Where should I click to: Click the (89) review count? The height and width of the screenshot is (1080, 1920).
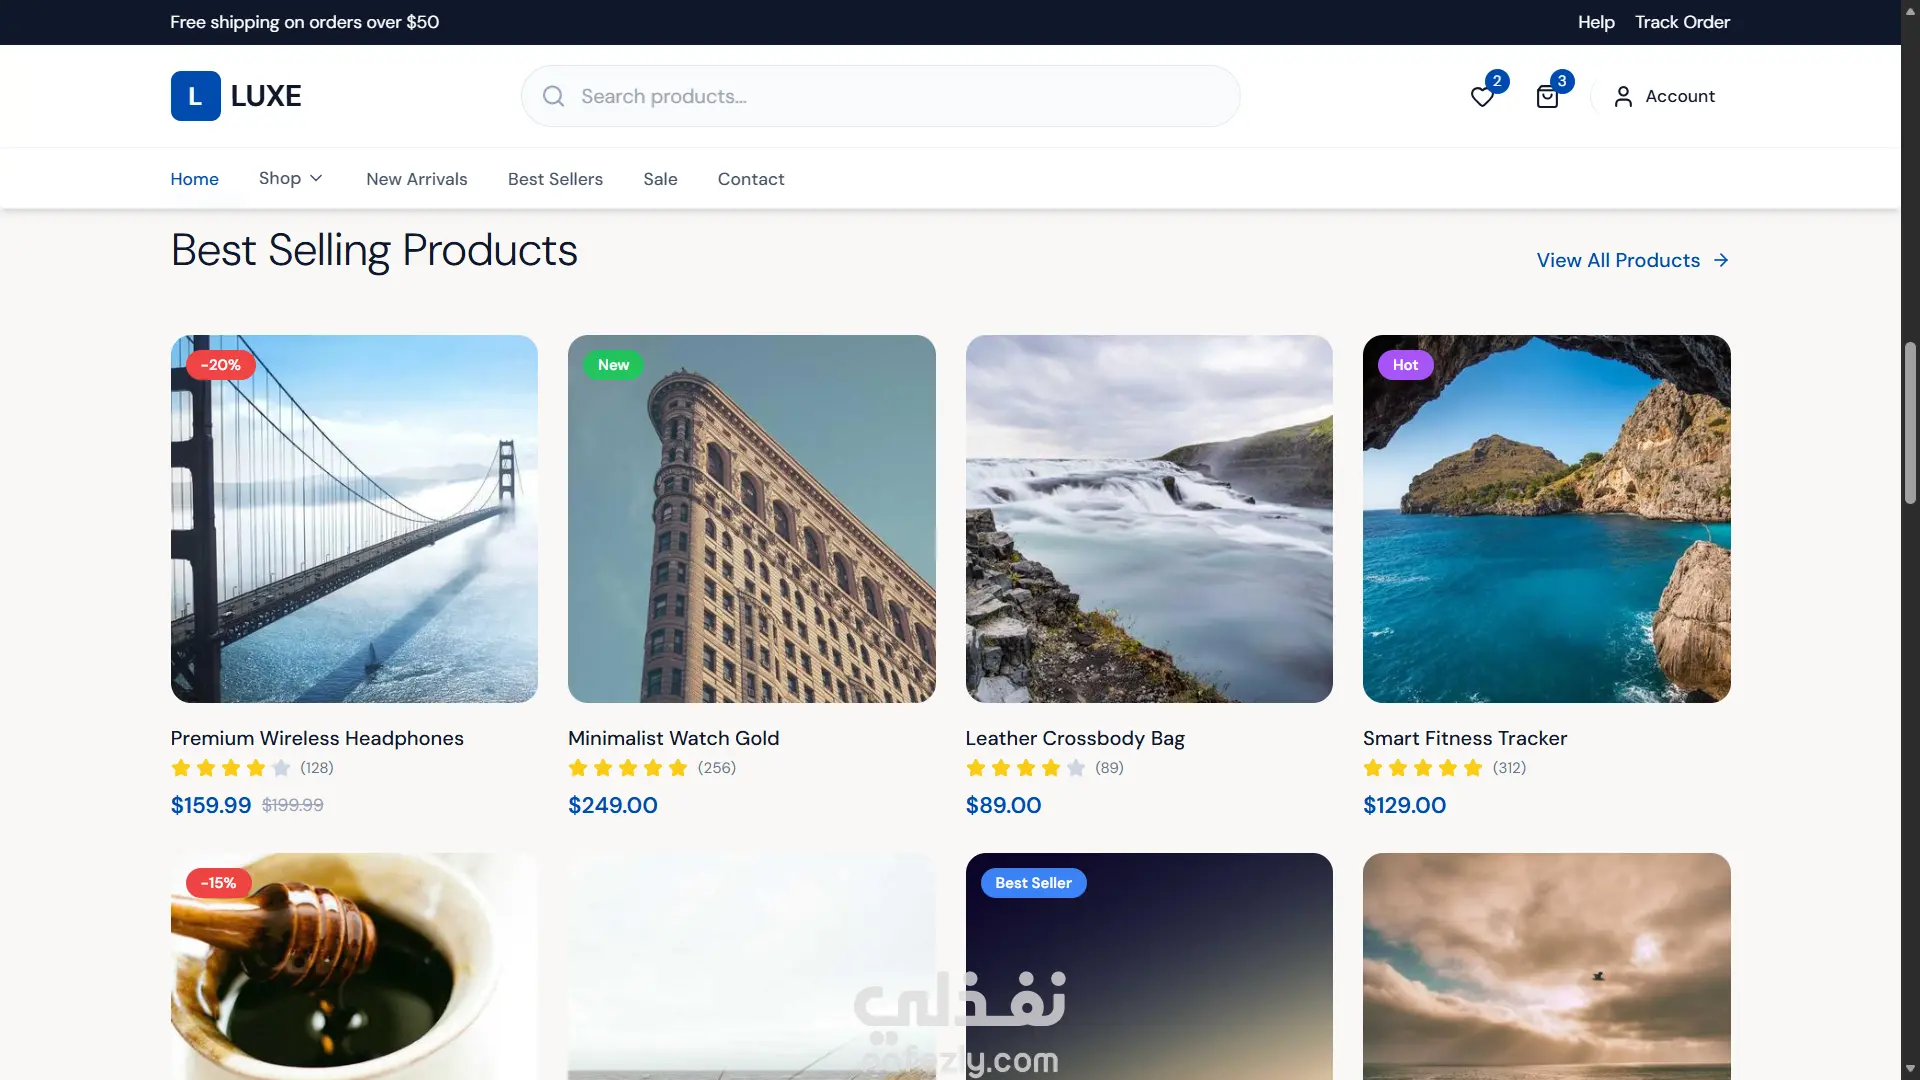(1109, 768)
